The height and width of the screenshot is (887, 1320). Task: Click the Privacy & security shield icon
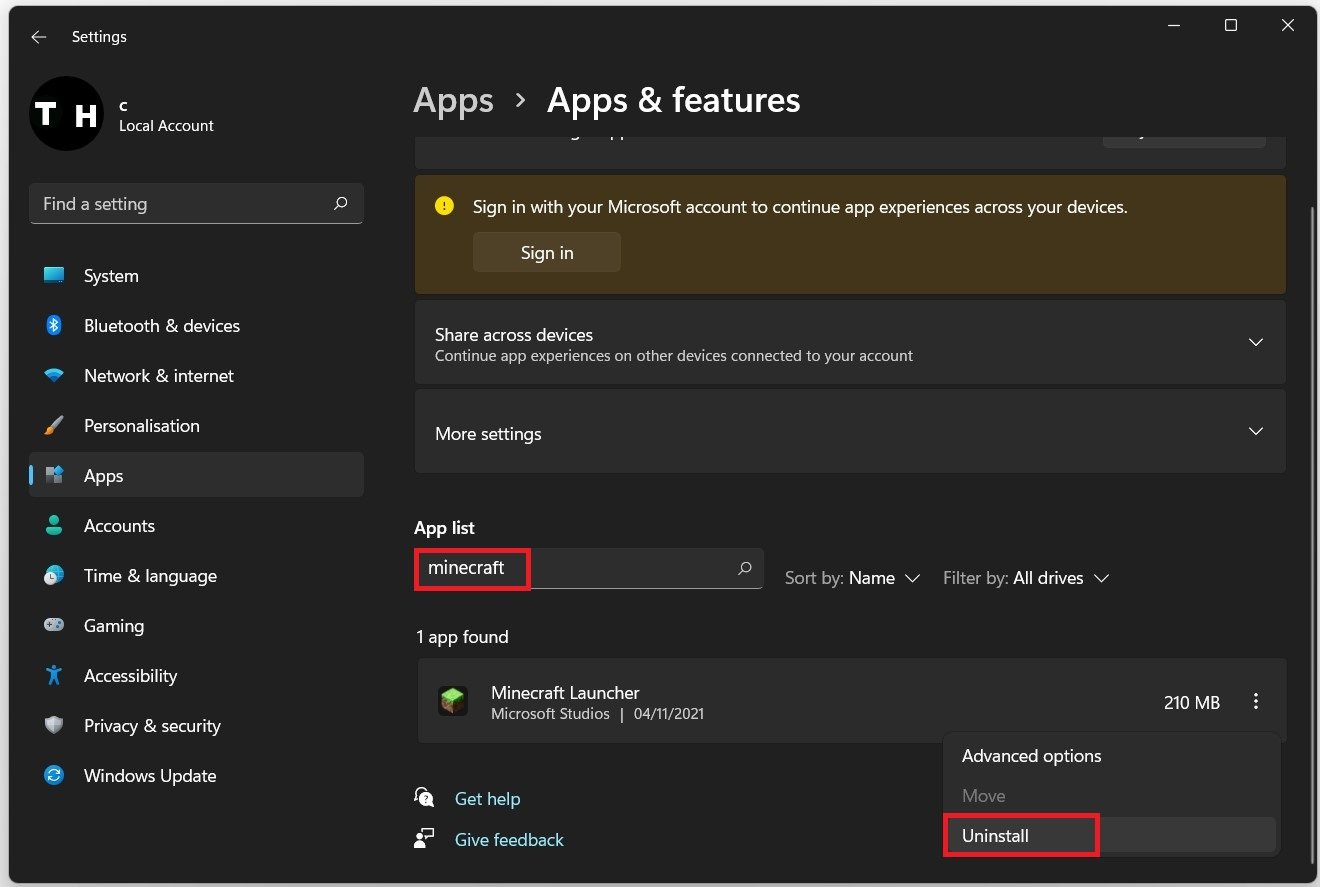pos(54,726)
